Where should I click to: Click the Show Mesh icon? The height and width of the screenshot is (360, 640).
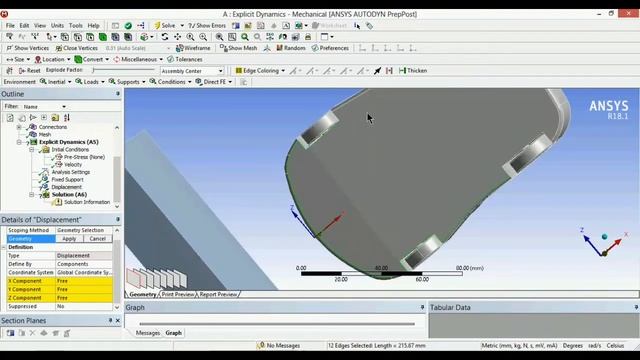223,48
